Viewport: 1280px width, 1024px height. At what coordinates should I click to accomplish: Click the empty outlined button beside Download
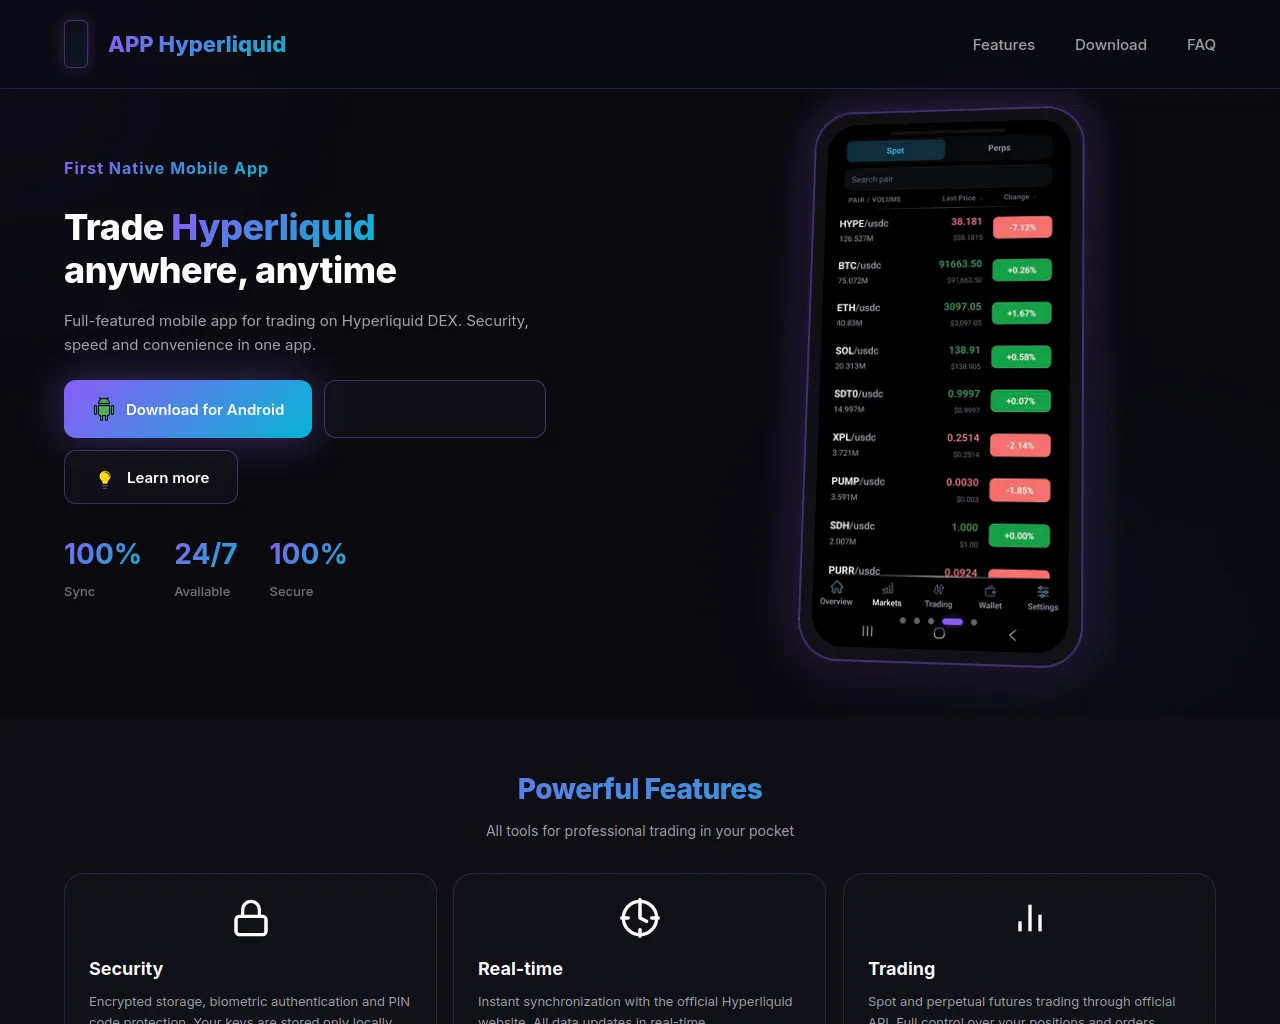pyautogui.click(x=435, y=409)
